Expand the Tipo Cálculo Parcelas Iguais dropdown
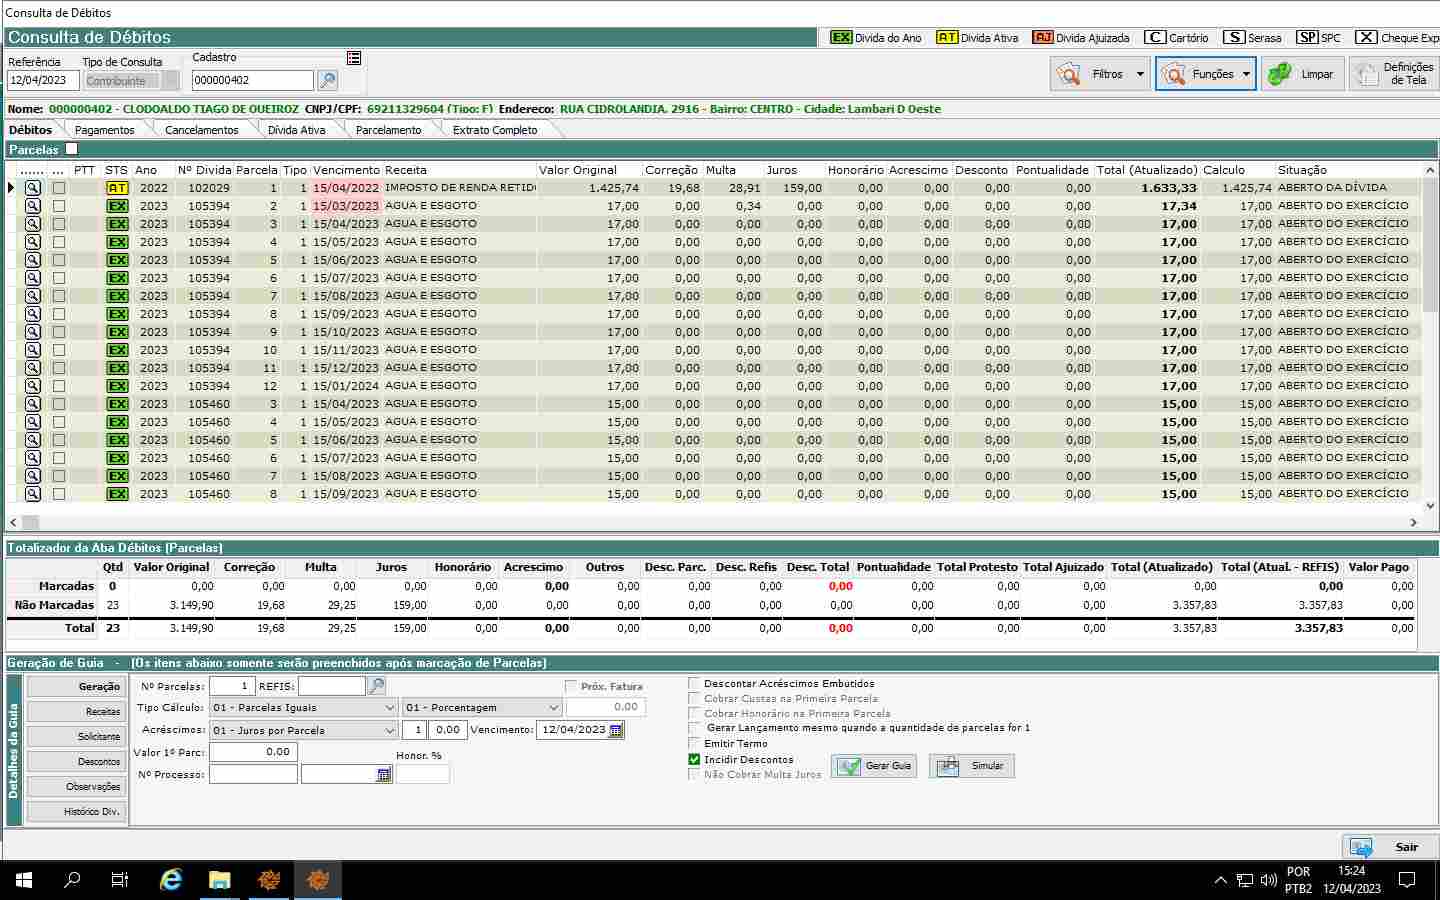Viewport: 1440px width, 900px height. click(x=389, y=708)
